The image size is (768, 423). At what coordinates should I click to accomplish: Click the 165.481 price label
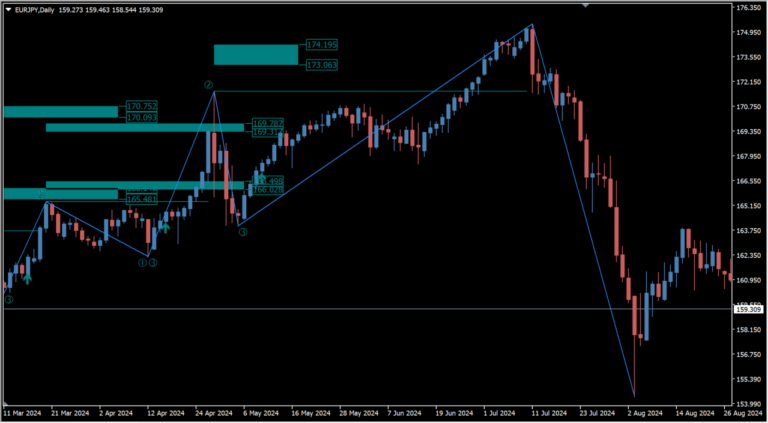142,200
